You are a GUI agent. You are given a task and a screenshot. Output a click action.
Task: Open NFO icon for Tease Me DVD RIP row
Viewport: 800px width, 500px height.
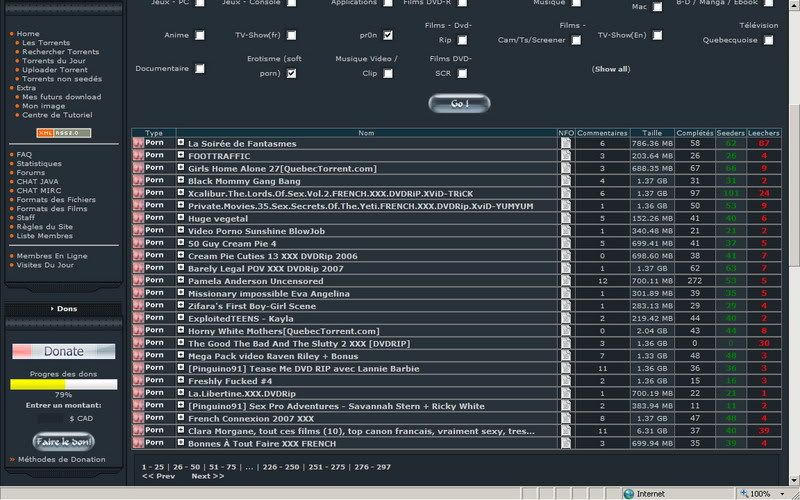(566, 368)
